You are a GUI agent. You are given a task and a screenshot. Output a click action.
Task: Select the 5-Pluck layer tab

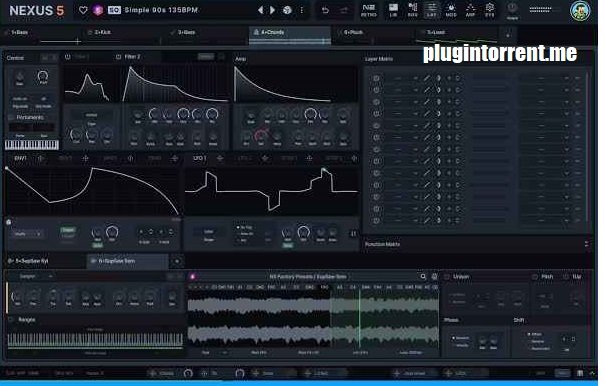click(372, 36)
